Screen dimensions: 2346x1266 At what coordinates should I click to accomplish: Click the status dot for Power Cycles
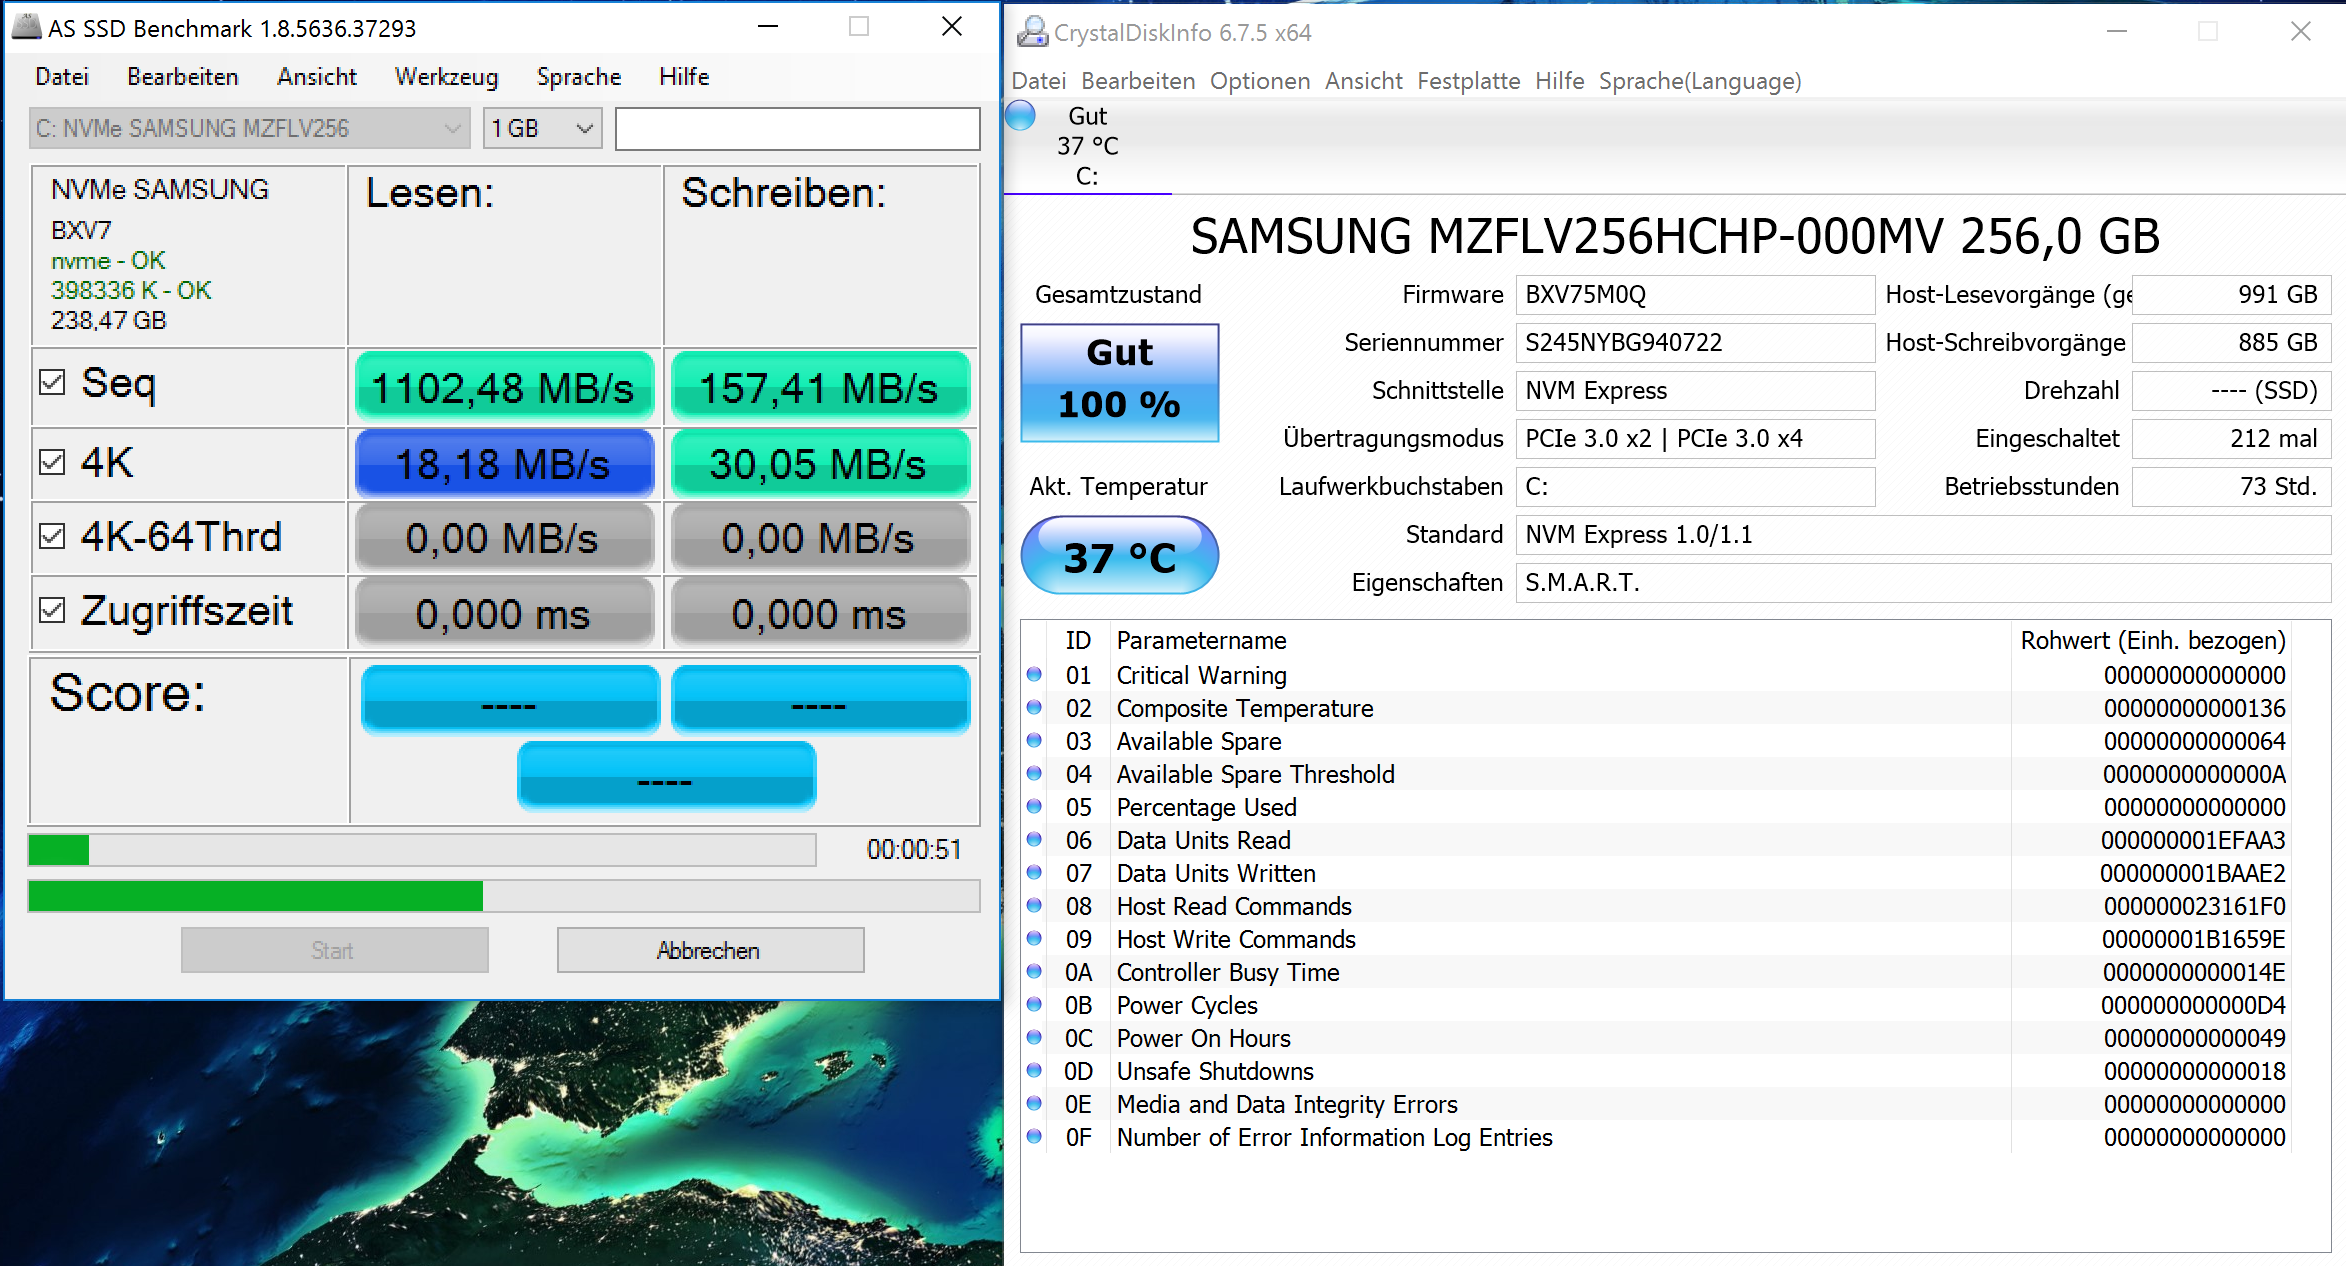[1035, 1005]
